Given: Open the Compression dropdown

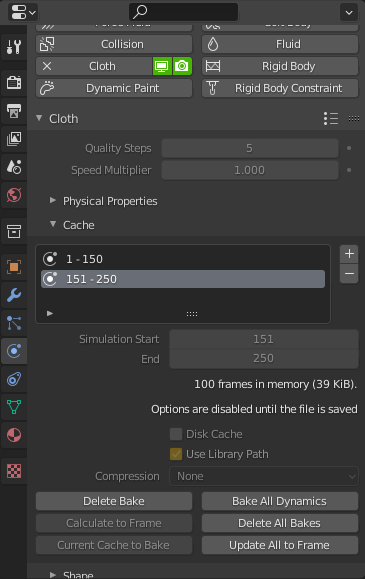Looking at the screenshot, I should click(x=264, y=476).
